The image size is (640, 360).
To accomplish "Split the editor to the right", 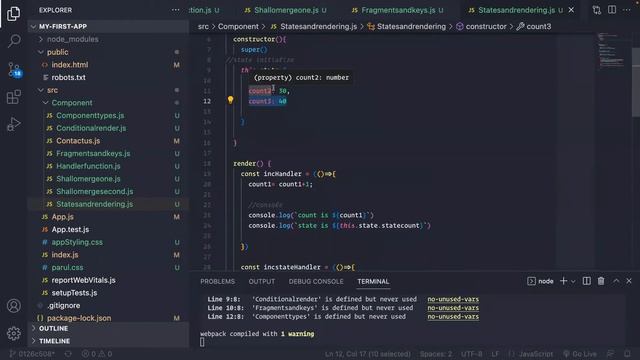I will tap(612, 10).
